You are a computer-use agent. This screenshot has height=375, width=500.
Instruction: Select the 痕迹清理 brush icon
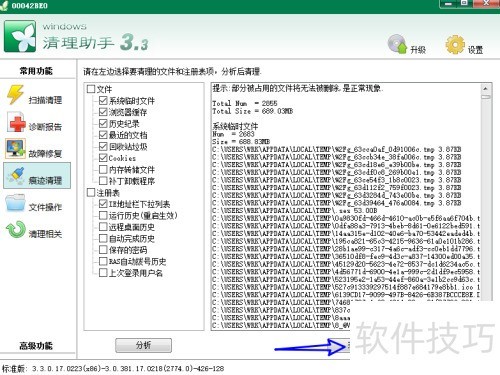[17, 176]
